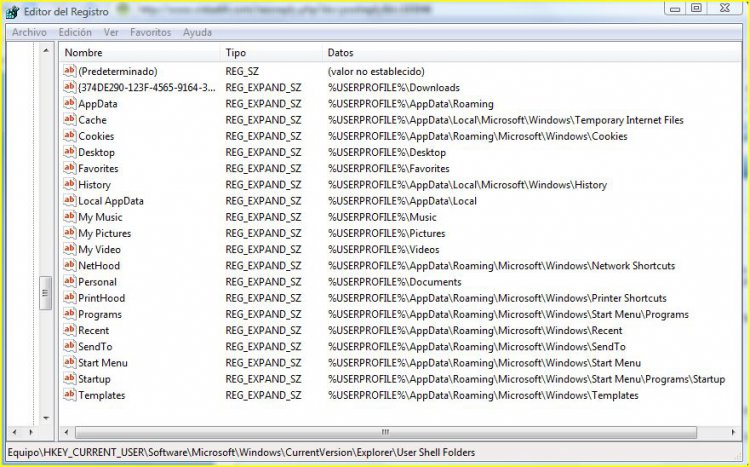
Task: Click the Desktop value icon
Action: (x=70, y=153)
